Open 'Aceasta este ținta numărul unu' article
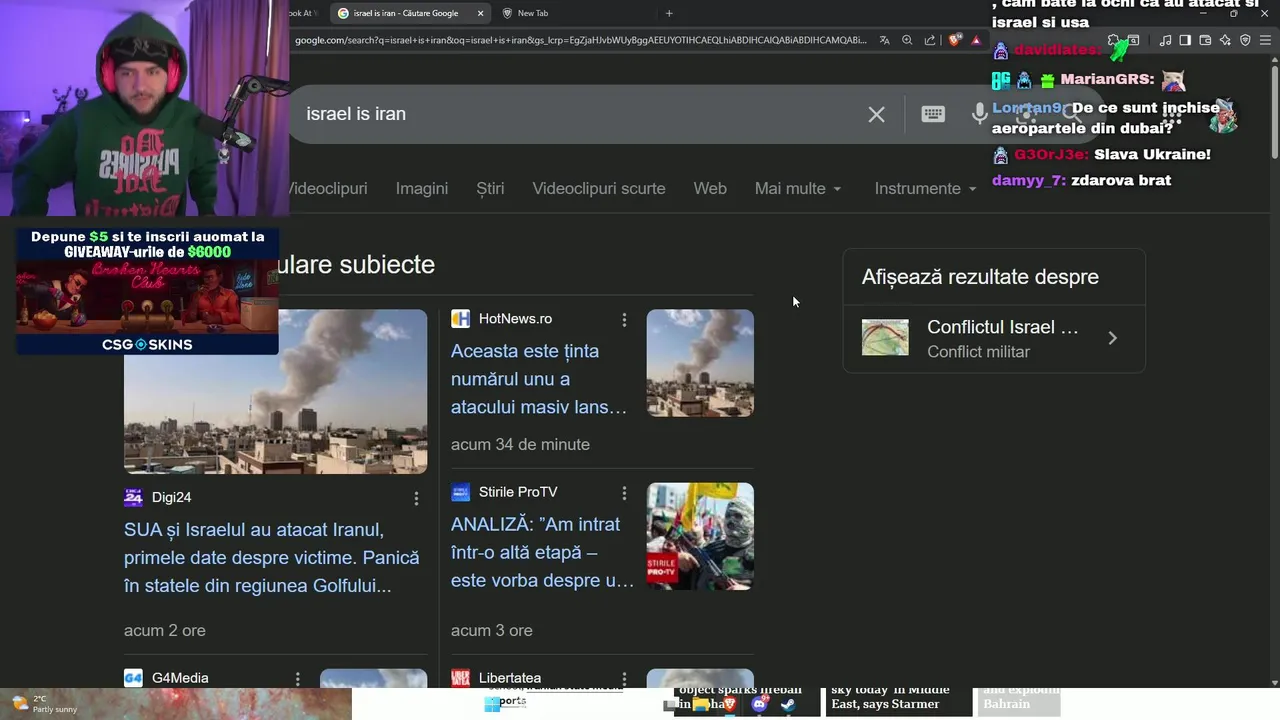 coord(539,379)
